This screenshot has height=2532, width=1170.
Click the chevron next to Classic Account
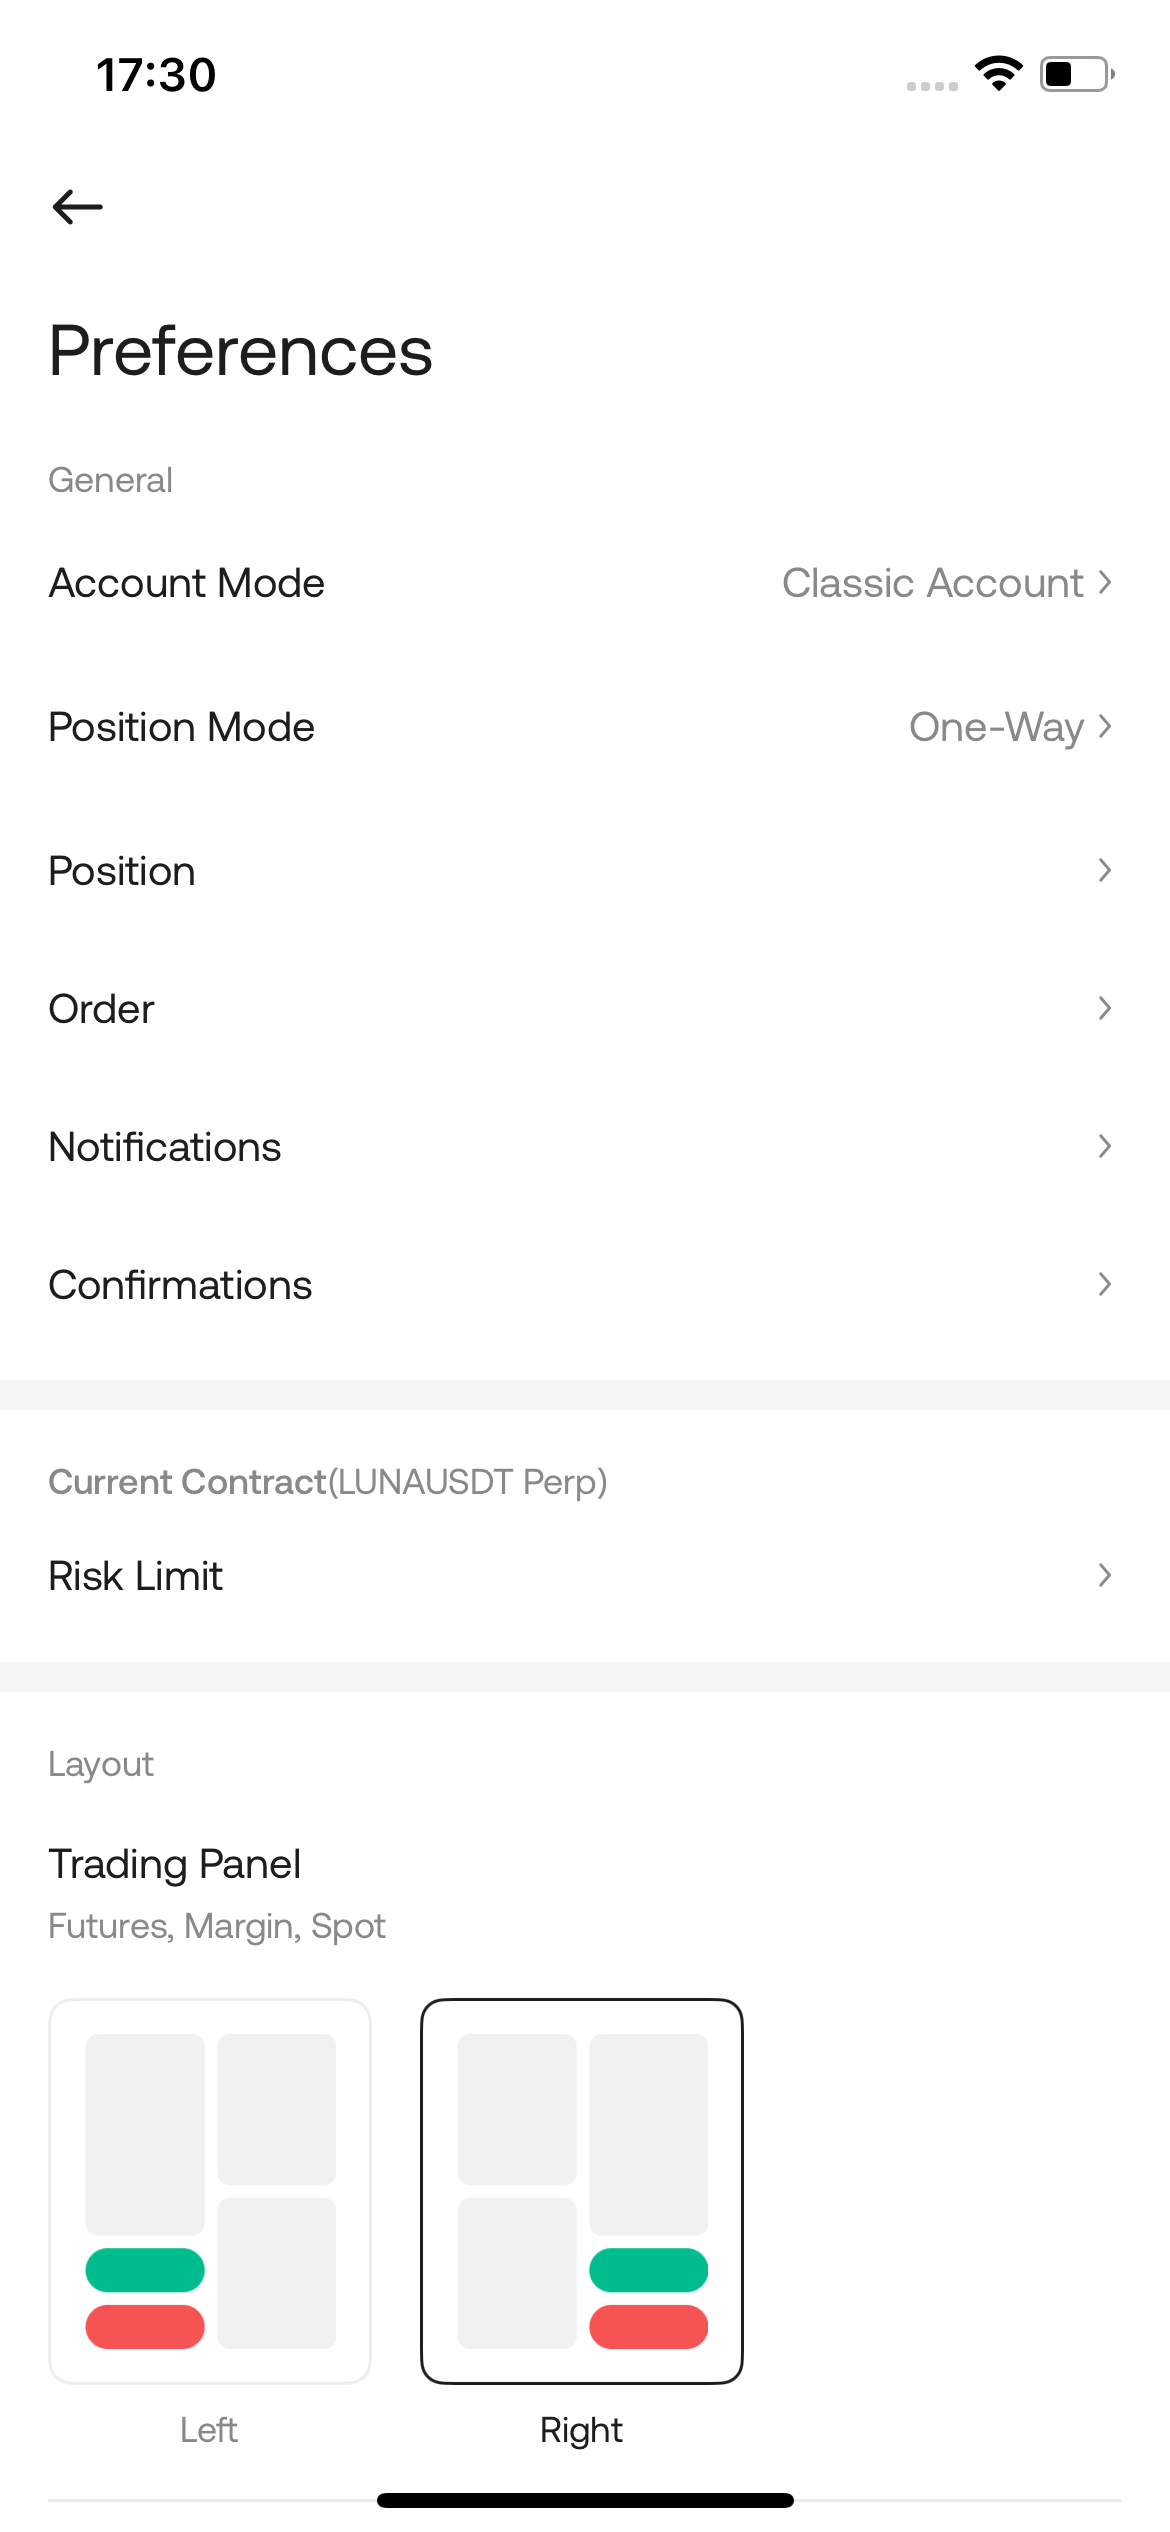[1105, 582]
